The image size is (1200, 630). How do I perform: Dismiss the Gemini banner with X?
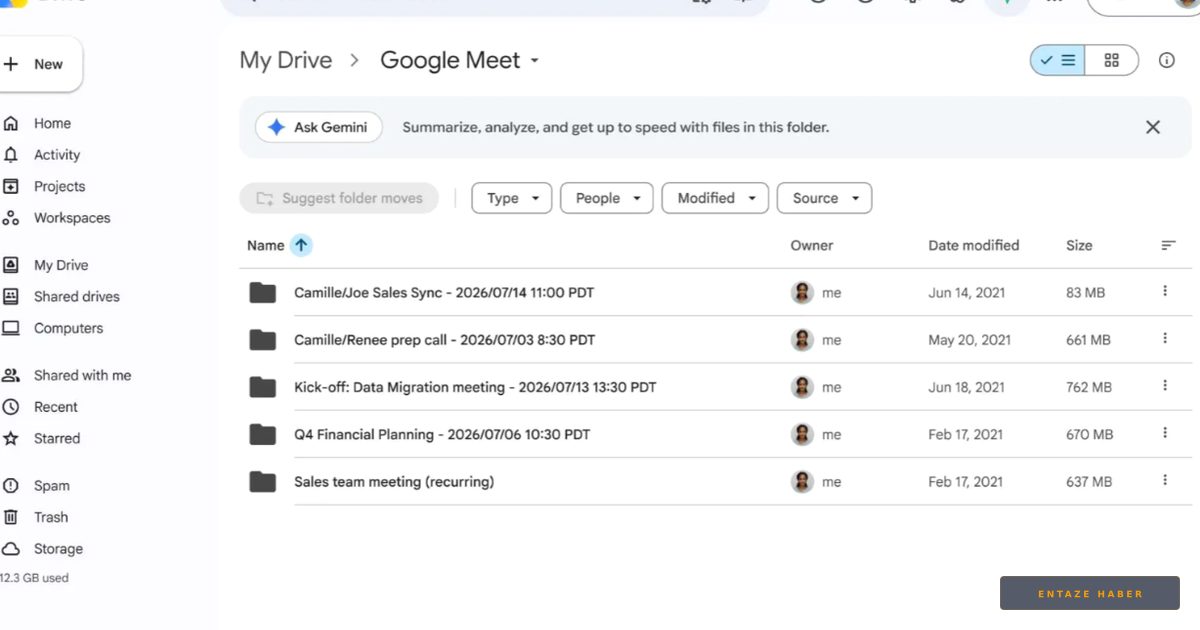tap(1153, 127)
